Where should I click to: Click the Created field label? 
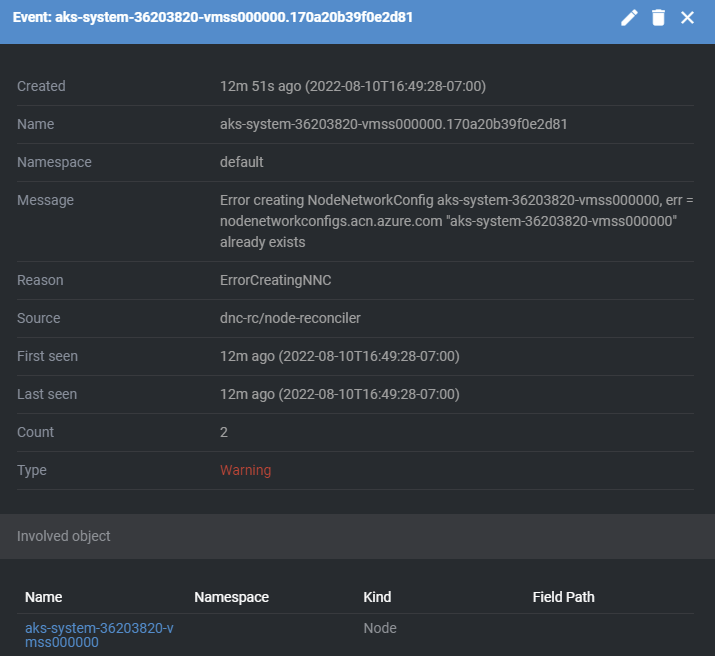[41, 86]
